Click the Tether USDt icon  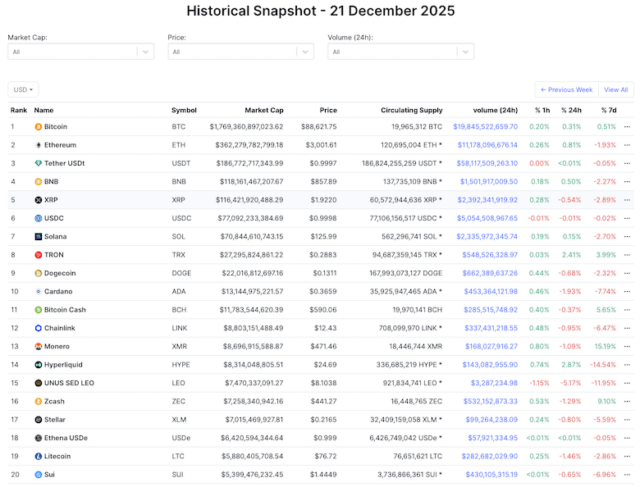38,163
